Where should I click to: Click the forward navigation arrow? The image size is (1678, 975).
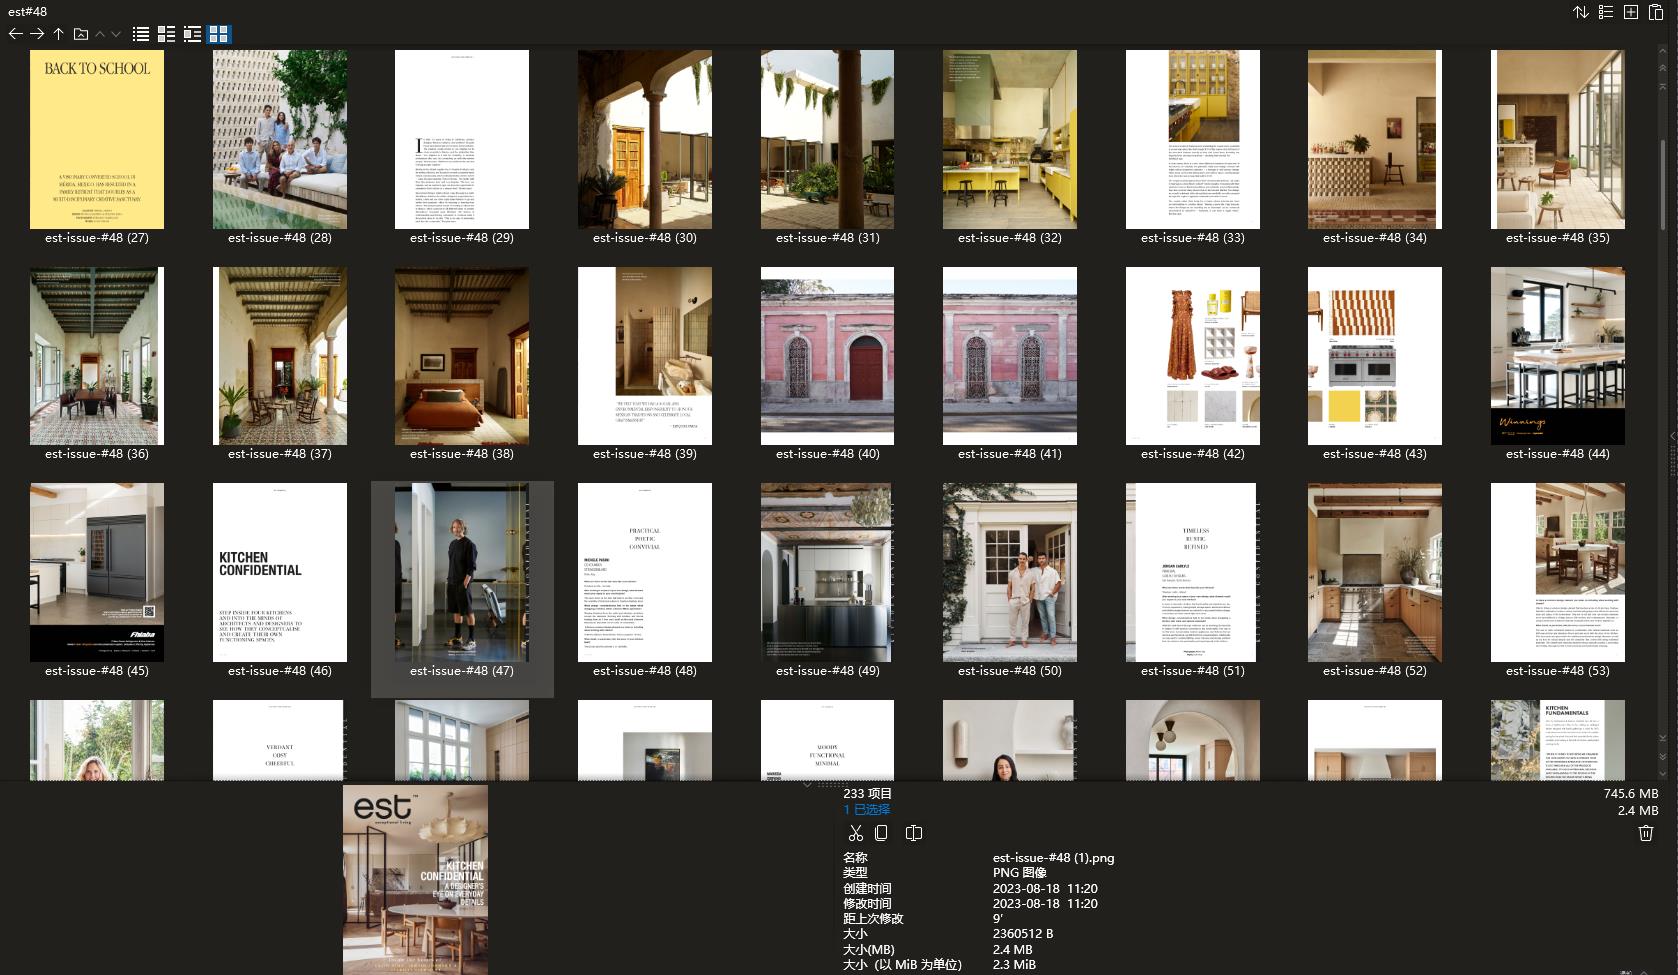pos(37,34)
